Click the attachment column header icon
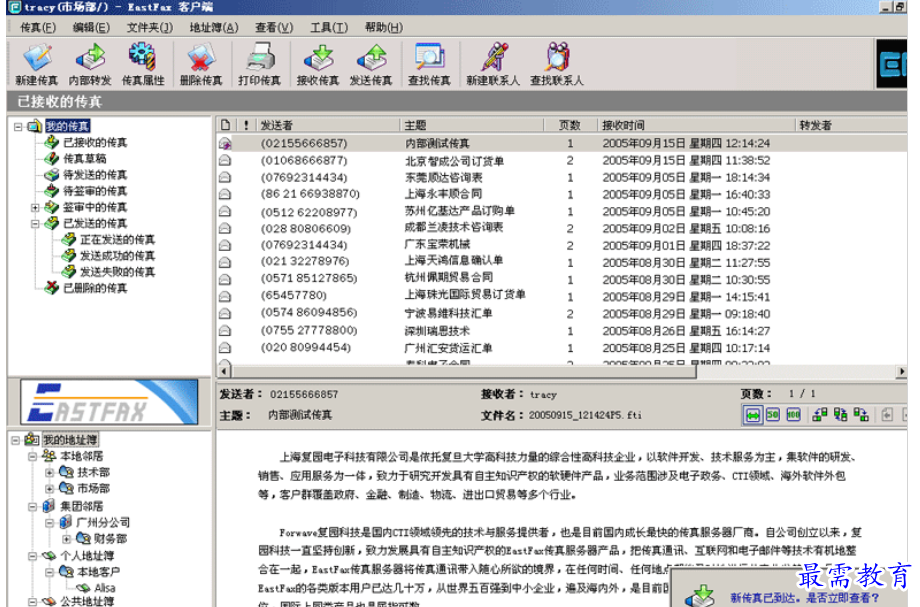The height and width of the screenshot is (607, 920). [x=225, y=125]
